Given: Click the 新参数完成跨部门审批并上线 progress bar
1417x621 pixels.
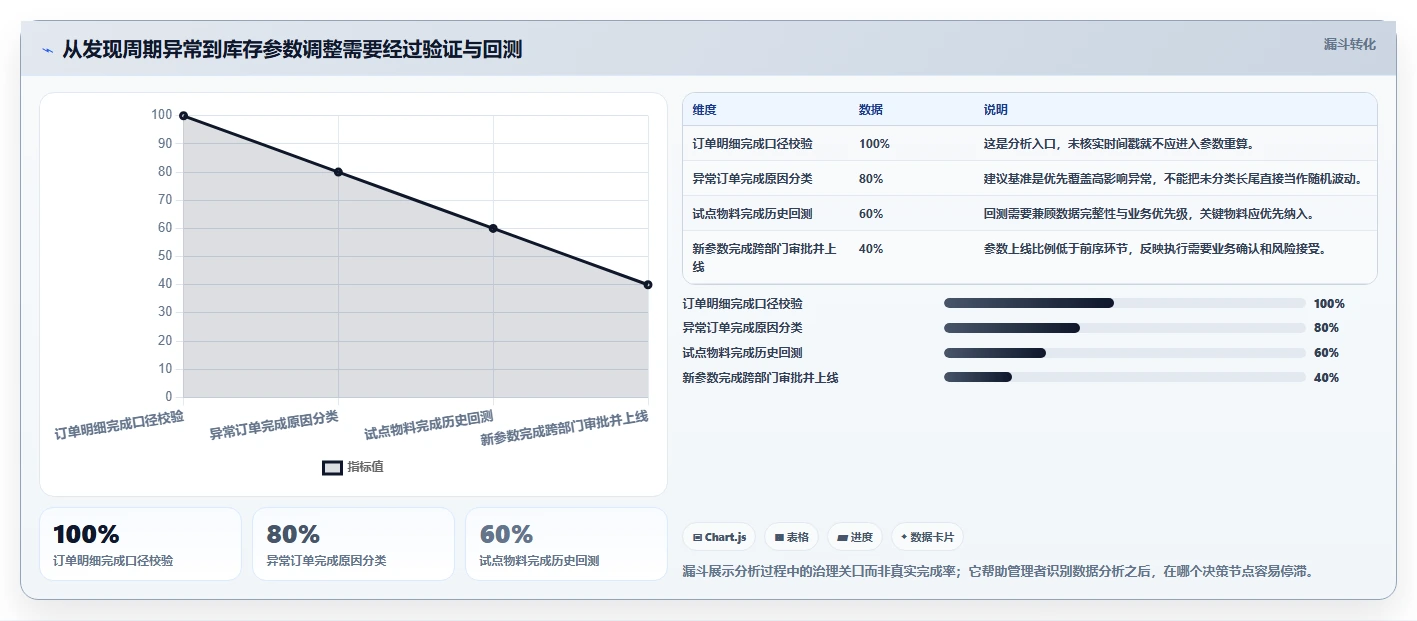Looking at the screenshot, I should [x=1125, y=377].
